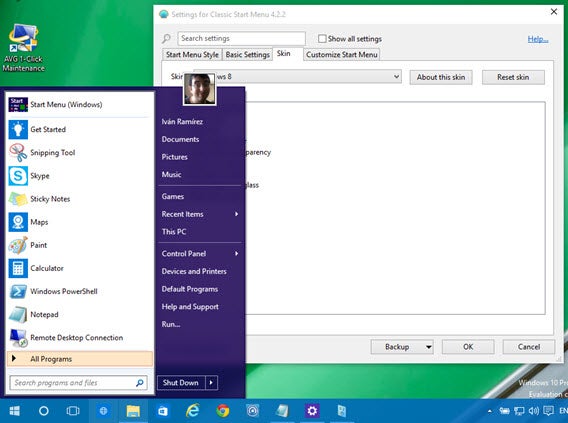The width and height of the screenshot is (568, 423).
Task: Enable Show all settings checkbox
Action: pos(322,38)
